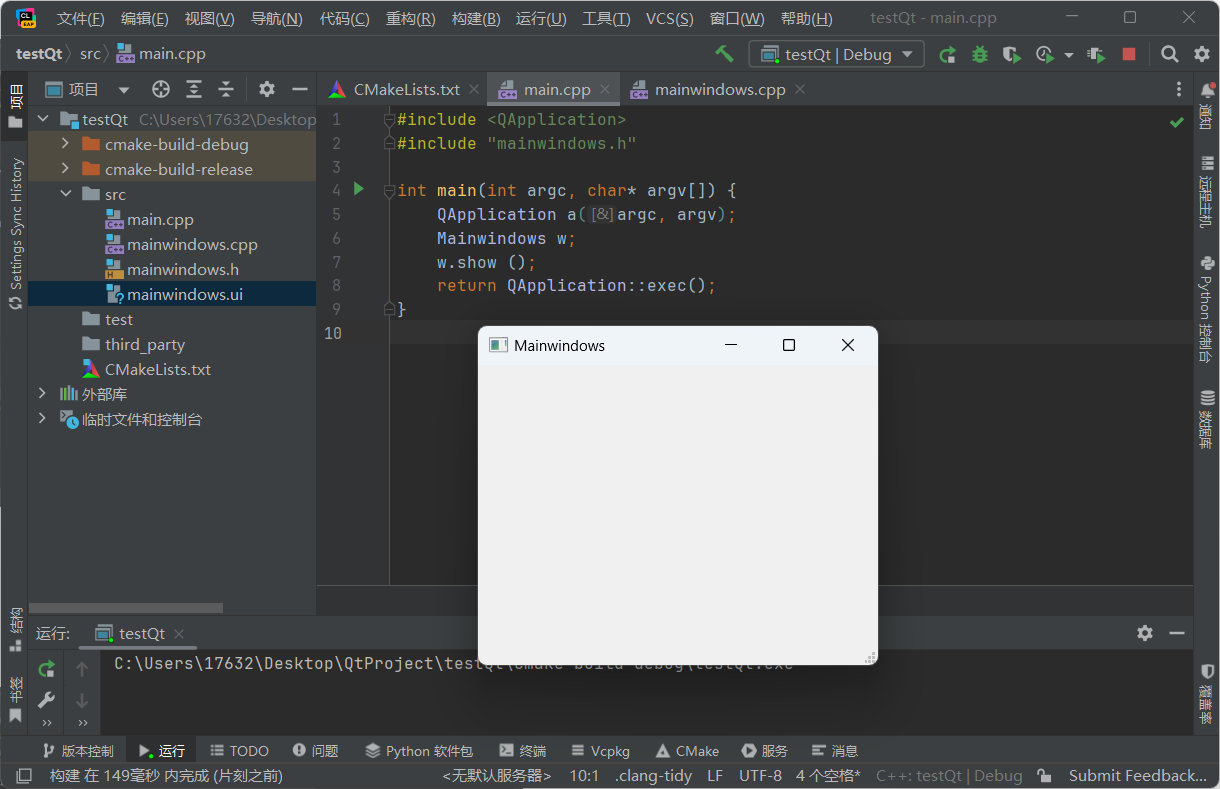Open the 终端 tool window tab
Viewport: 1220px width, 789px height.
pos(523,750)
